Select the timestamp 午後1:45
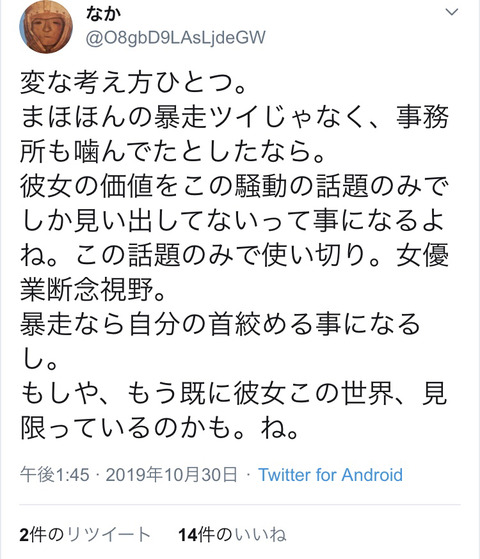480x559 pixels. pos(55,475)
